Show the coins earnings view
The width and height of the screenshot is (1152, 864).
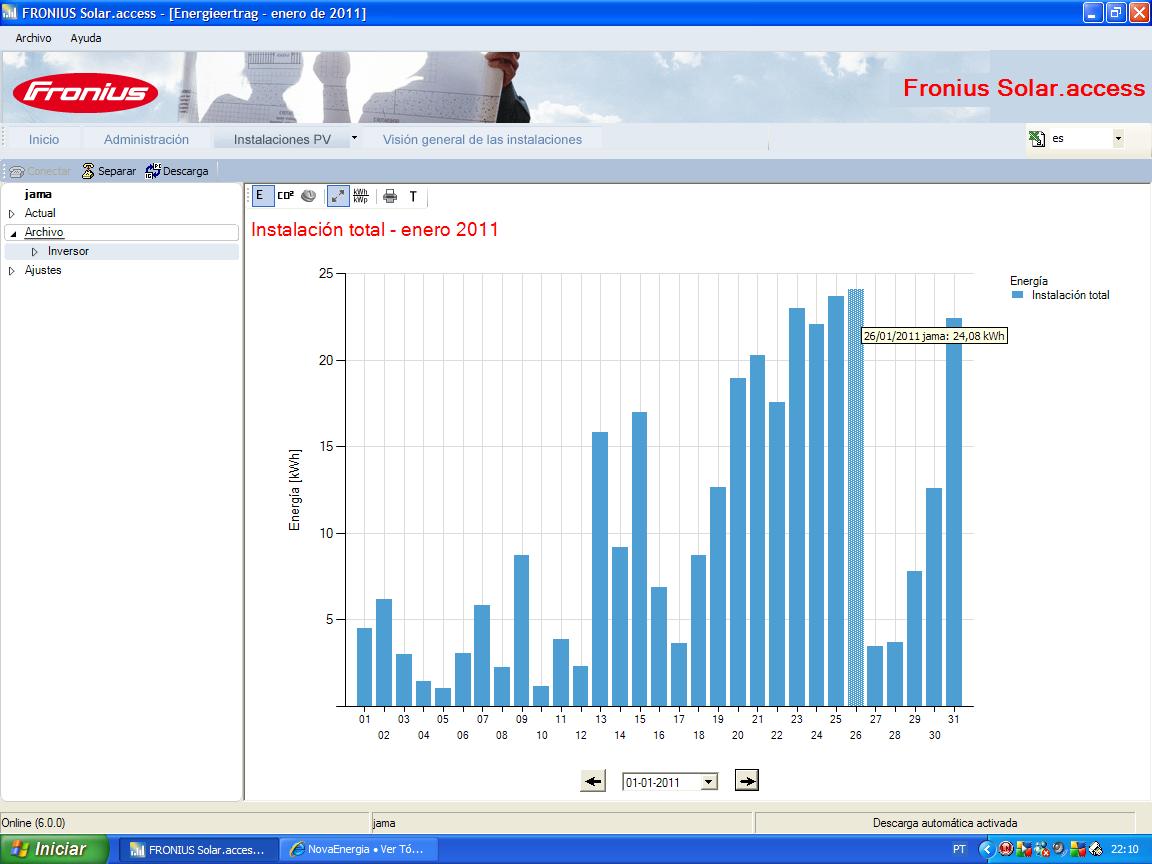click(x=309, y=195)
